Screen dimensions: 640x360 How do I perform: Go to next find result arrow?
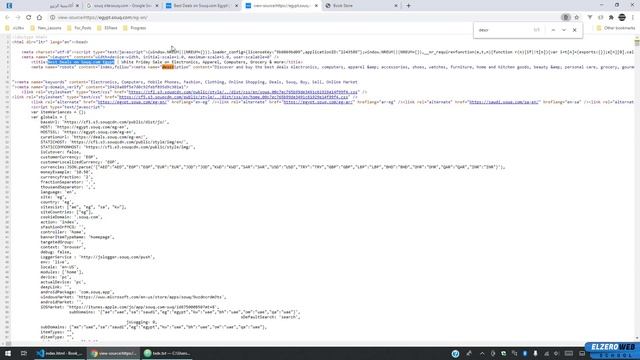564,30
